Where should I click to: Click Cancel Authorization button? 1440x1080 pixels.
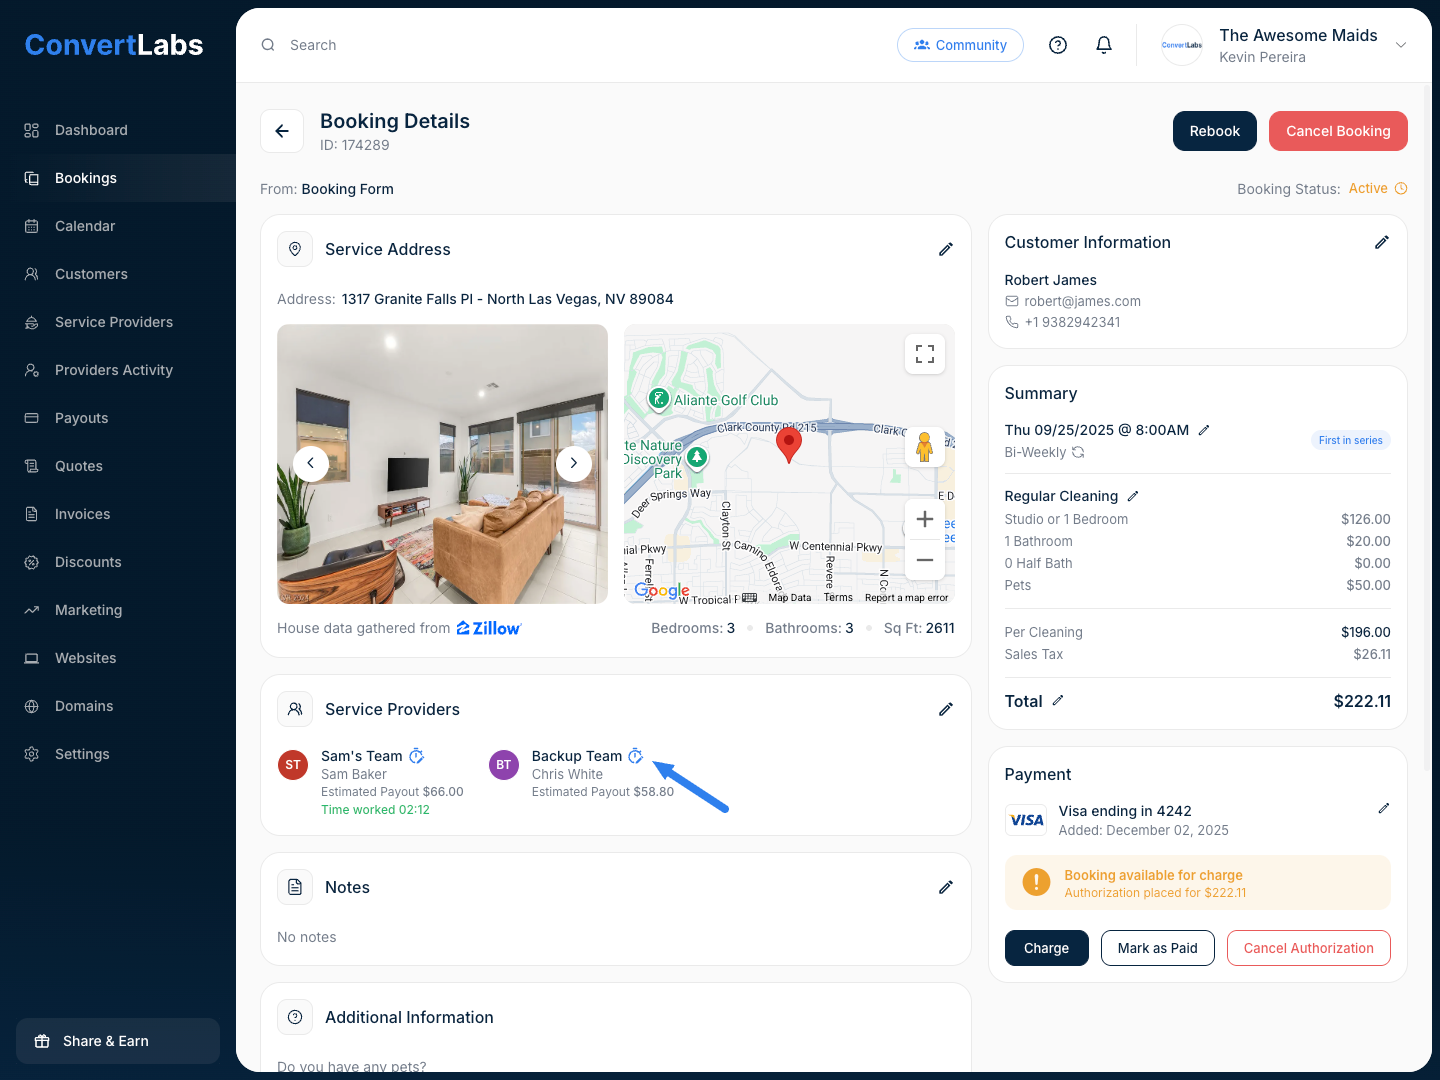coord(1309,948)
